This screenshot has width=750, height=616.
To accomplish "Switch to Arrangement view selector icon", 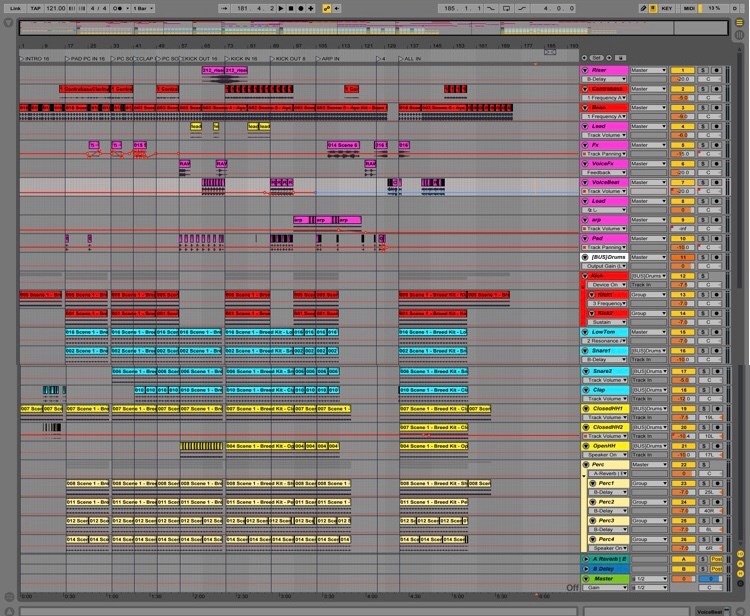I will 739,22.
